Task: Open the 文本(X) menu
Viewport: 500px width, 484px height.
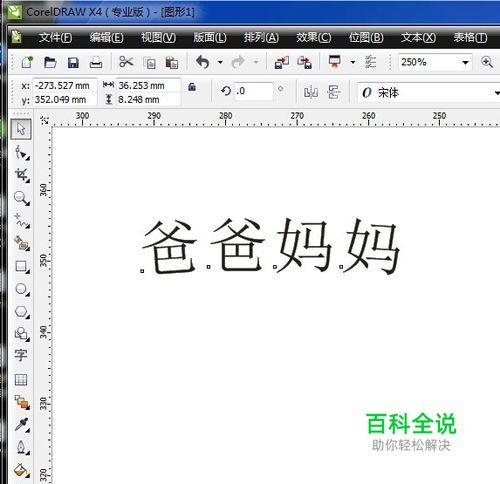Action: 418,37
